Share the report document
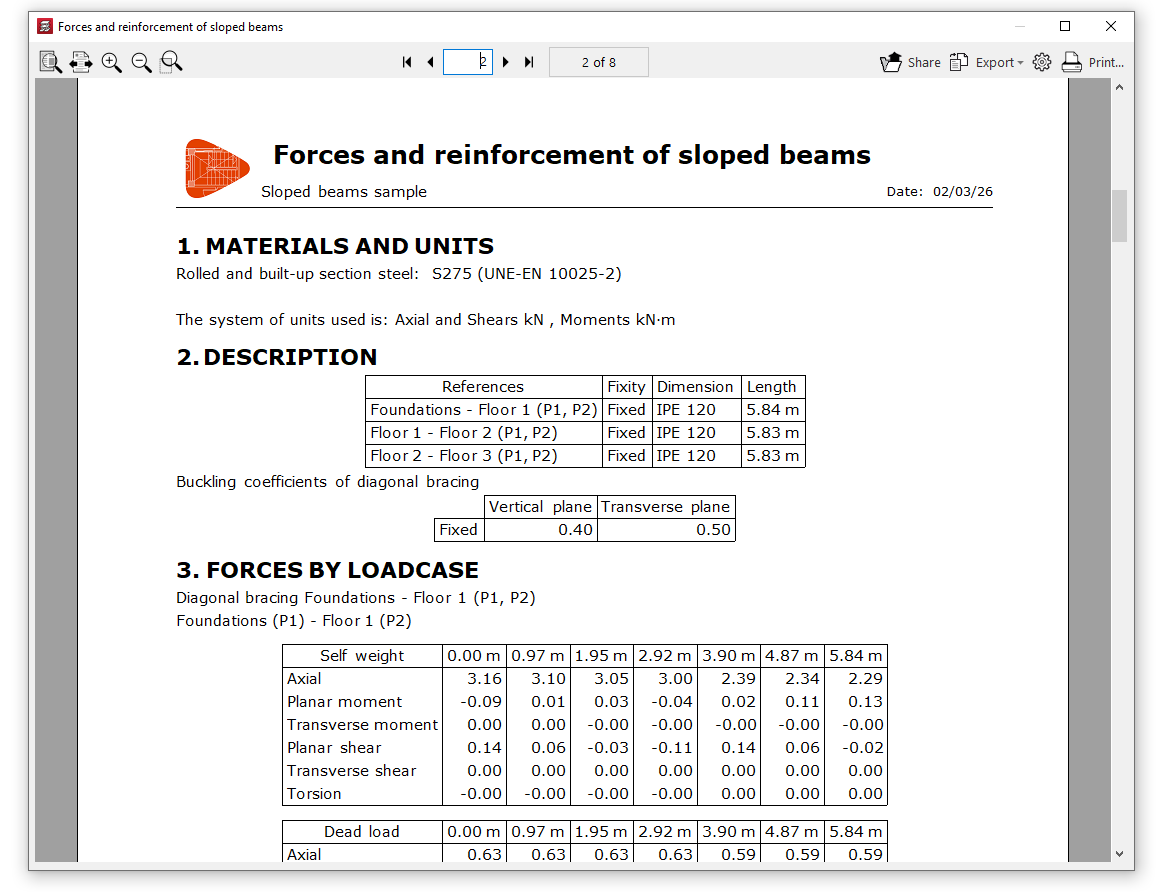Viewport: 1170px width, 892px height. tap(910, 62)
